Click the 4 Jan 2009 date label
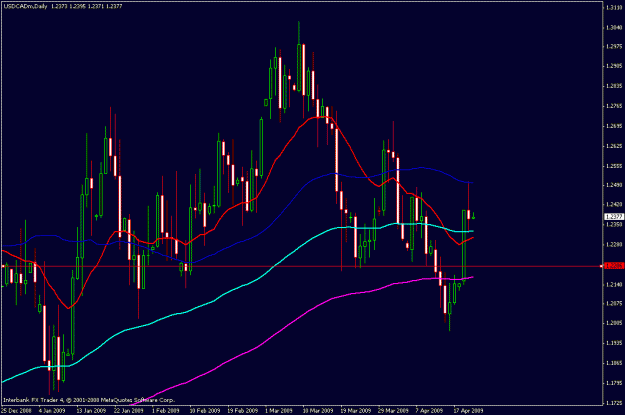 (x=52, y=411)
